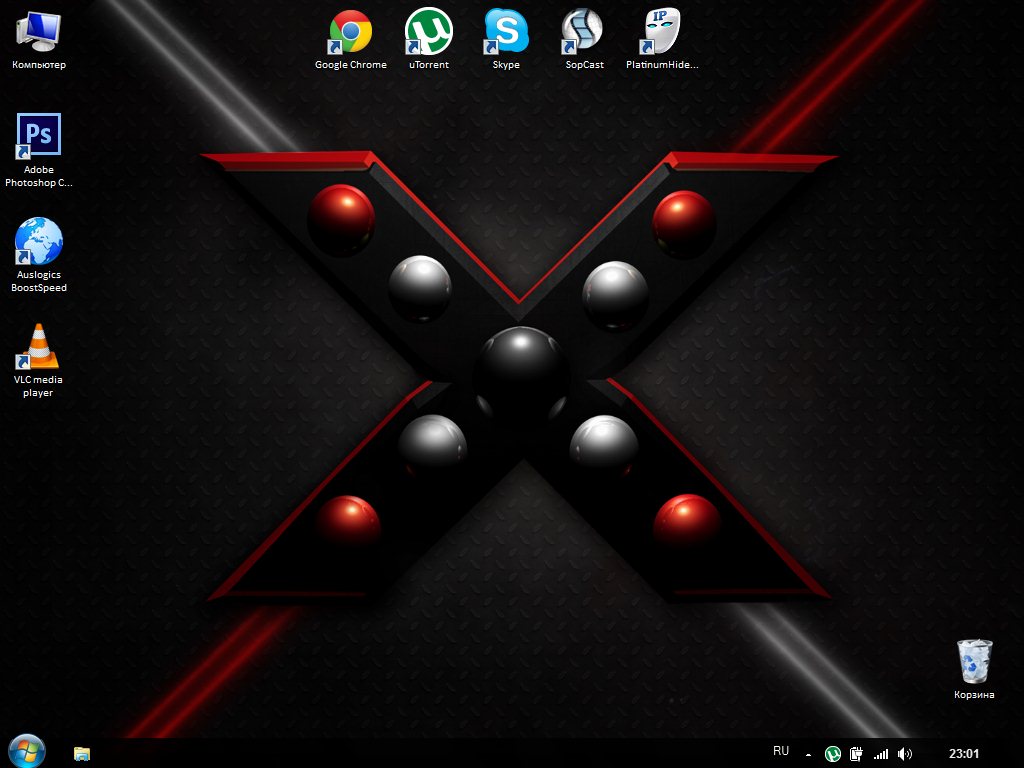
Task: Click Auslogics BoostSpeed globe icon
Action: click(39, 242)
